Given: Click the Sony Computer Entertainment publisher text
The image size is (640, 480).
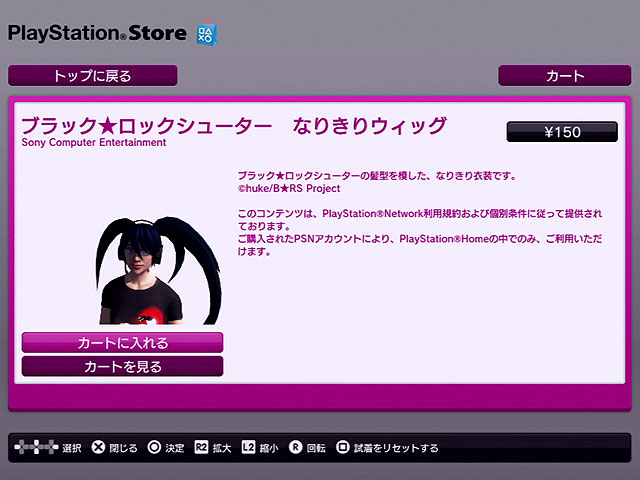Looking at the screenshot, I should click(x=94, y=142).
